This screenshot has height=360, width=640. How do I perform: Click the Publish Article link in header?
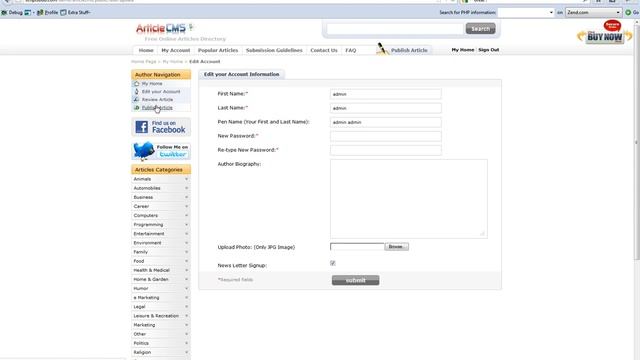click(x=409, y=50)
